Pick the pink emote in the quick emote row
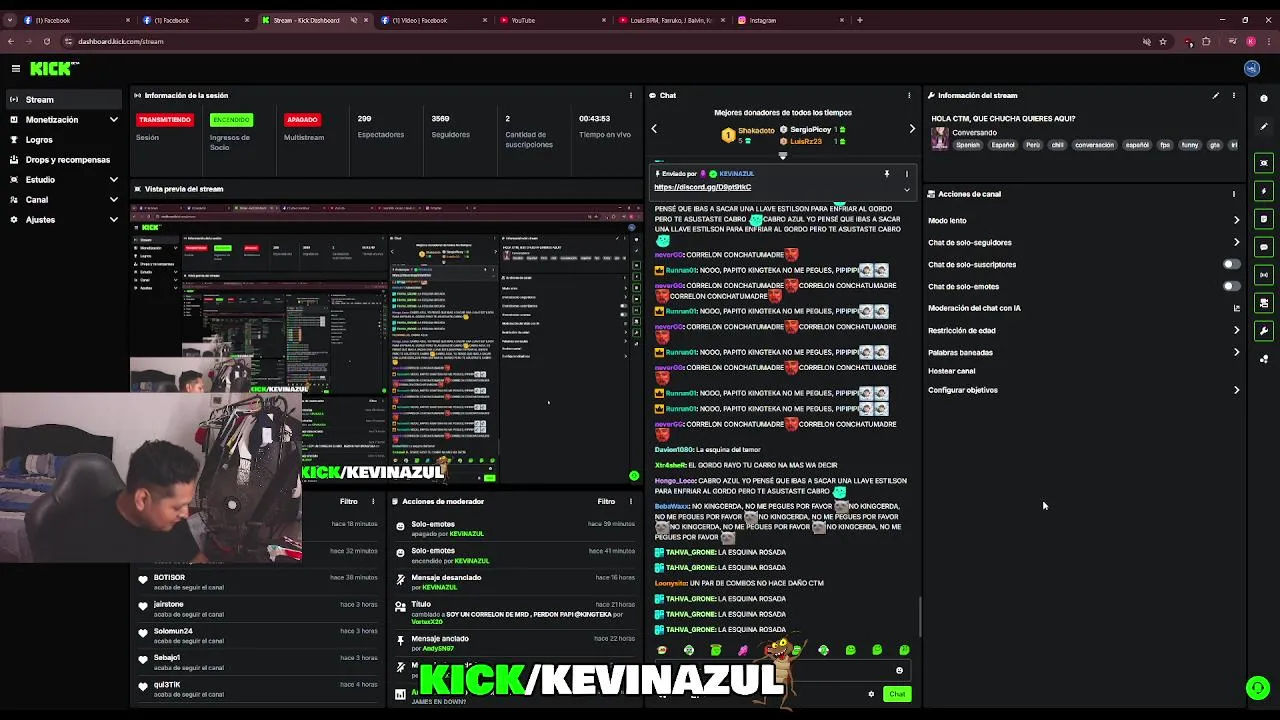Viewport: 1280px width, 720px height. pyautogui.click(x=743, y=650)
